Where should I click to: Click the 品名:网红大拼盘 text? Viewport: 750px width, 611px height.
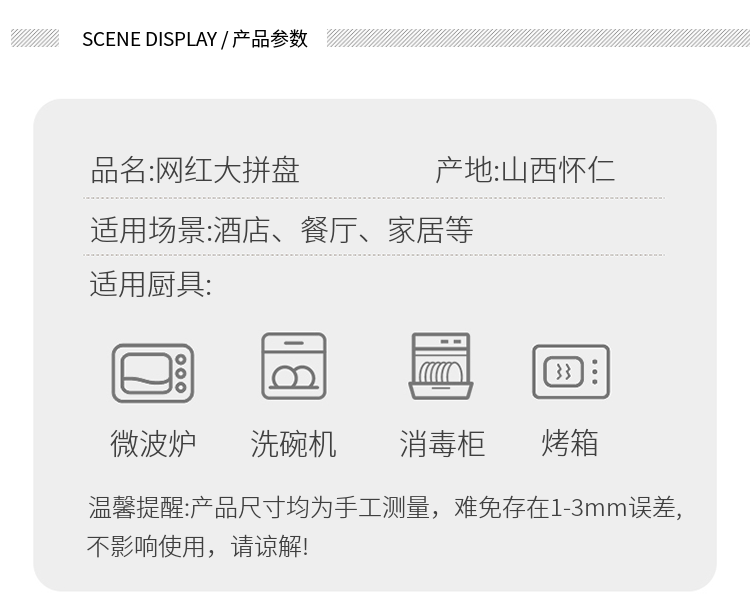pos(195,170)
